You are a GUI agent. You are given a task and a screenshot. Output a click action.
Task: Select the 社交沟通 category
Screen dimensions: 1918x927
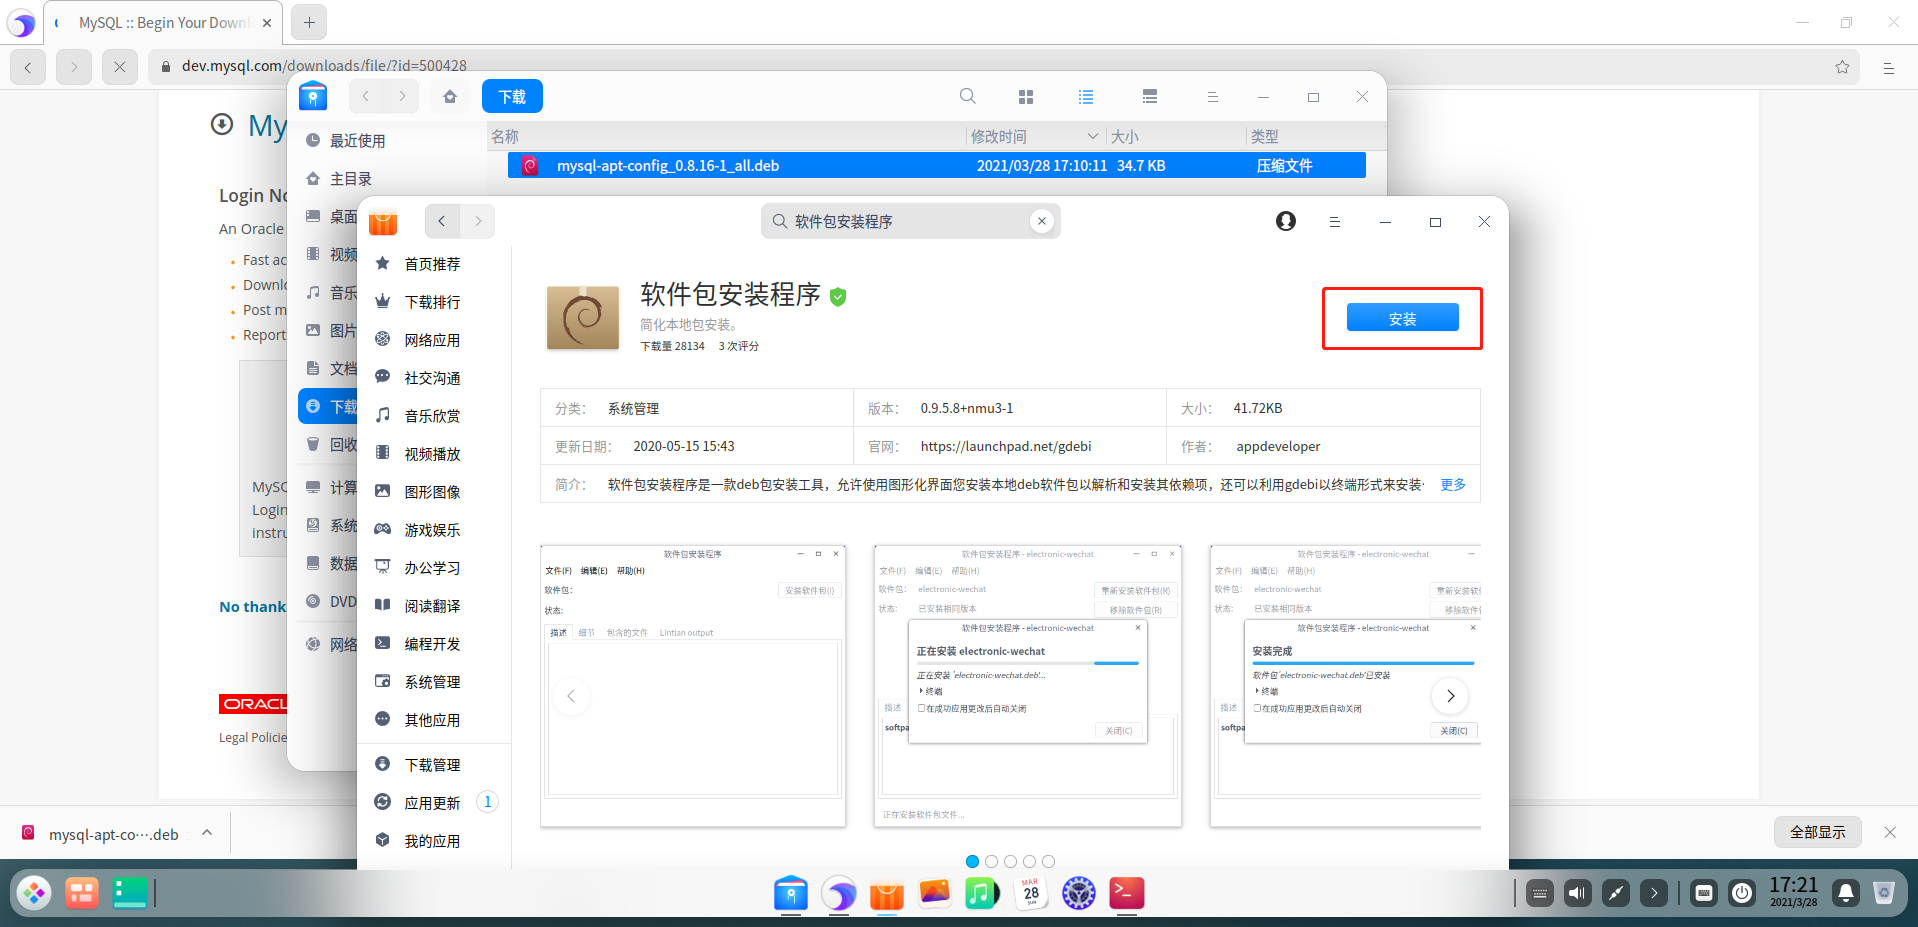click(432, 378)
